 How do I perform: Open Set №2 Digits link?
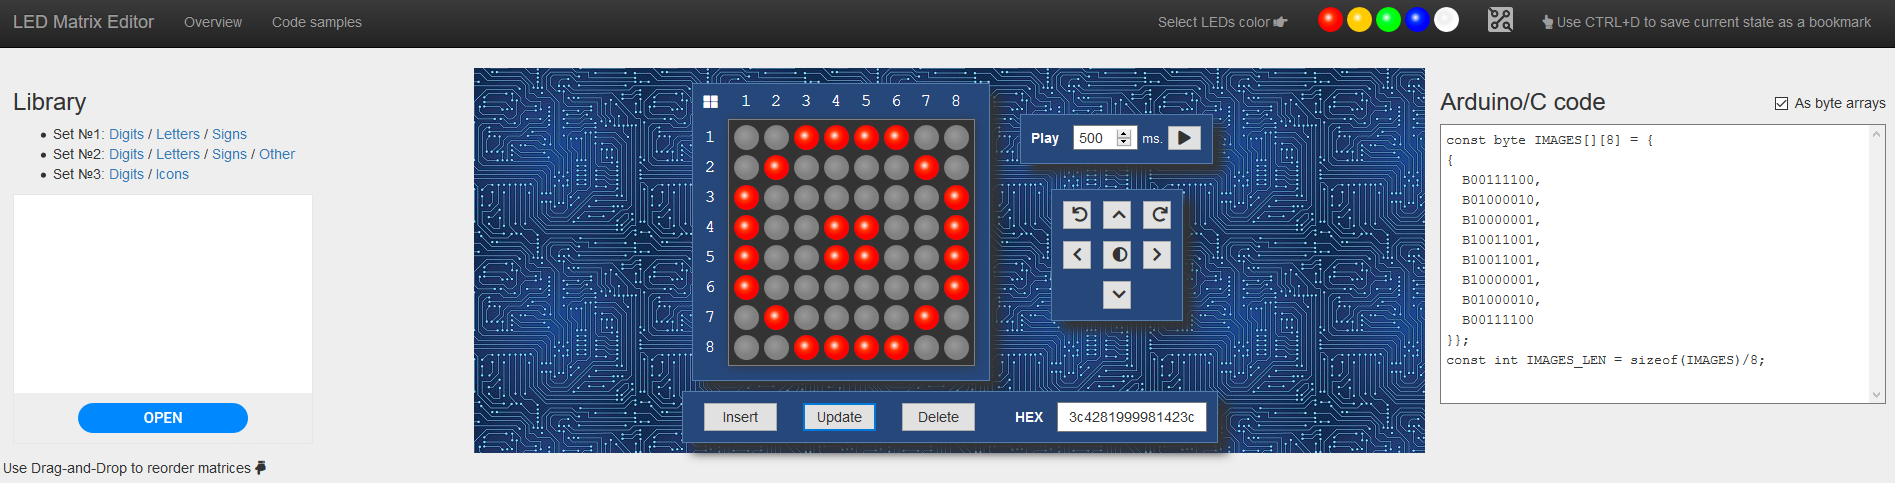127,154
